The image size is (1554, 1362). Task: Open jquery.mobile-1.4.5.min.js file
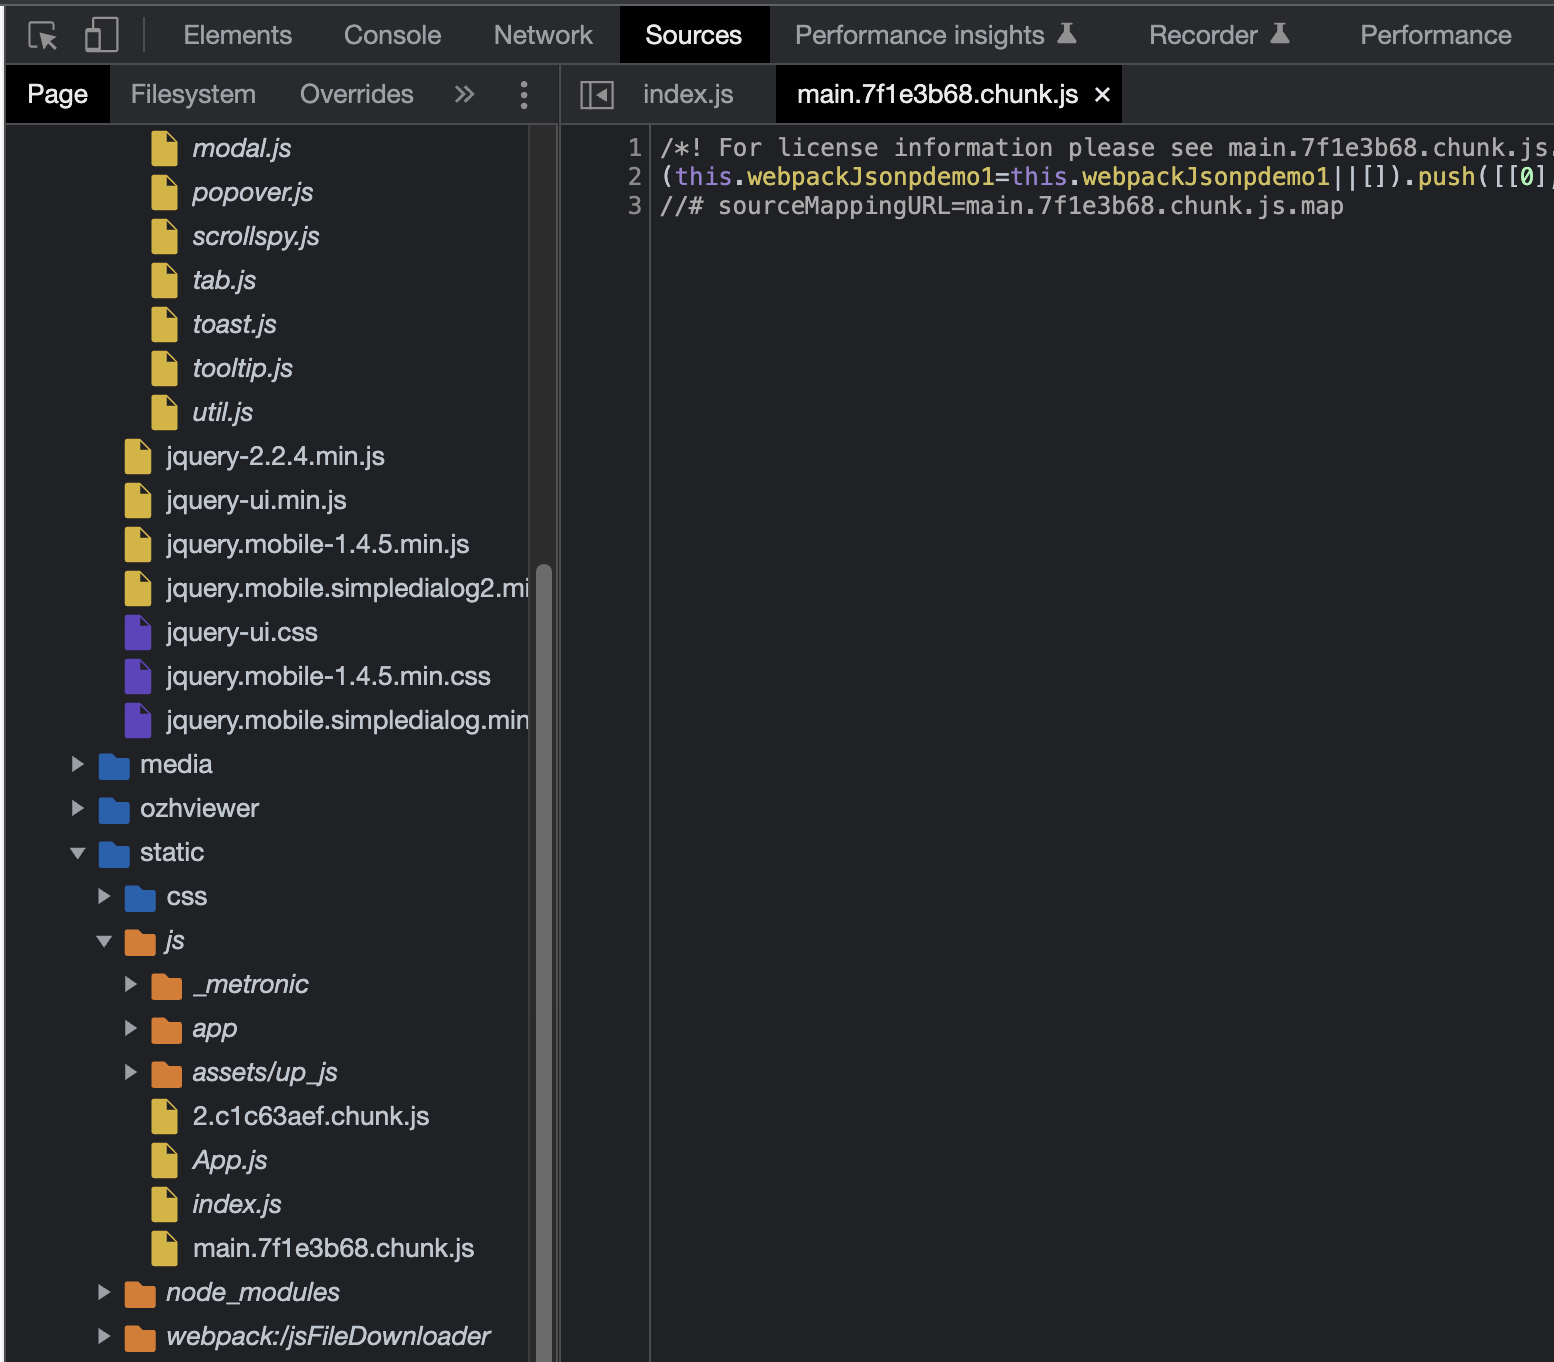[x=317, y=544]
